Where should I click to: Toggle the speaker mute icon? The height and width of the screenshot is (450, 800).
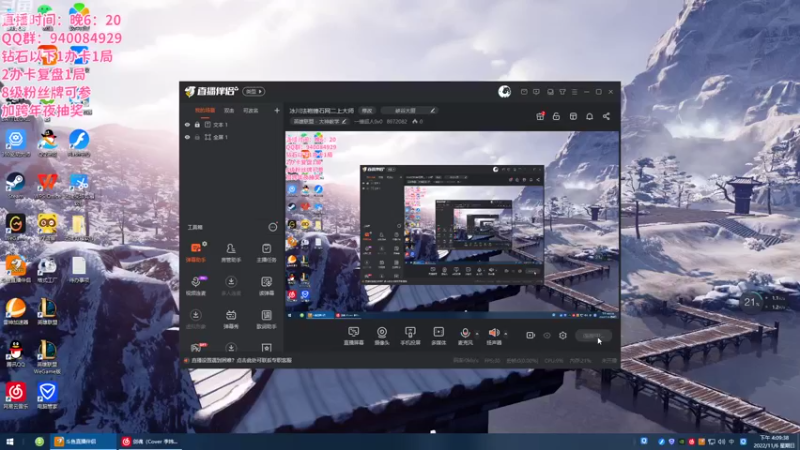point(493,333)
